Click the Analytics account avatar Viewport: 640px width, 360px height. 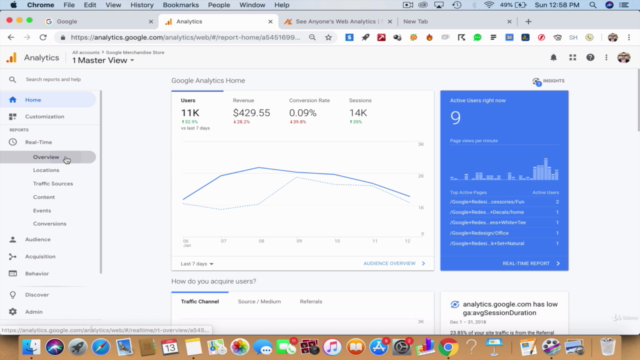pyautogui.click(x=624, y=58)
